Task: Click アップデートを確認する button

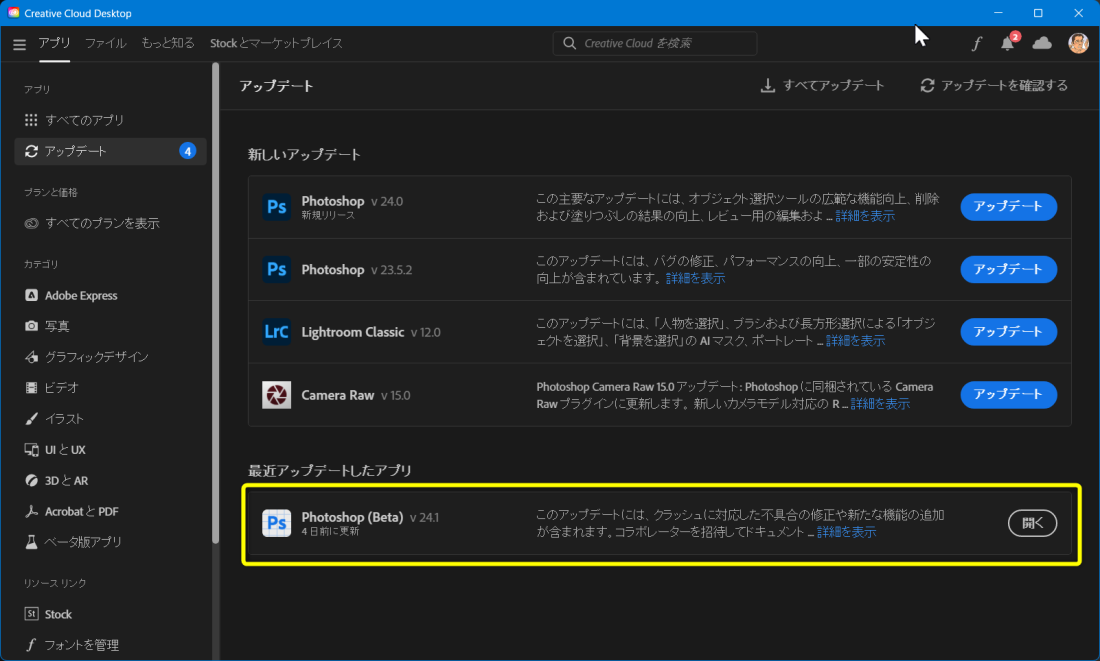Action: click(994, 86)
